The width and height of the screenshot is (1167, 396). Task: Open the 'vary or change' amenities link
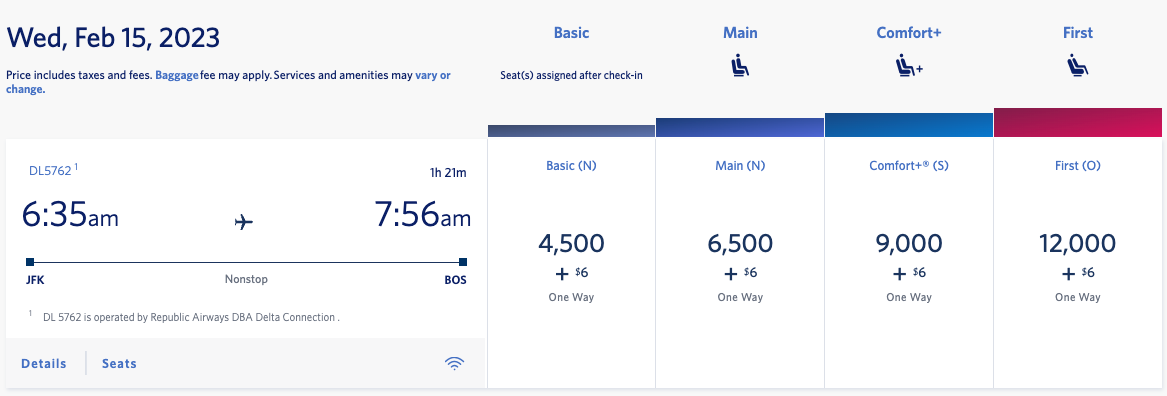coord(228,82)
